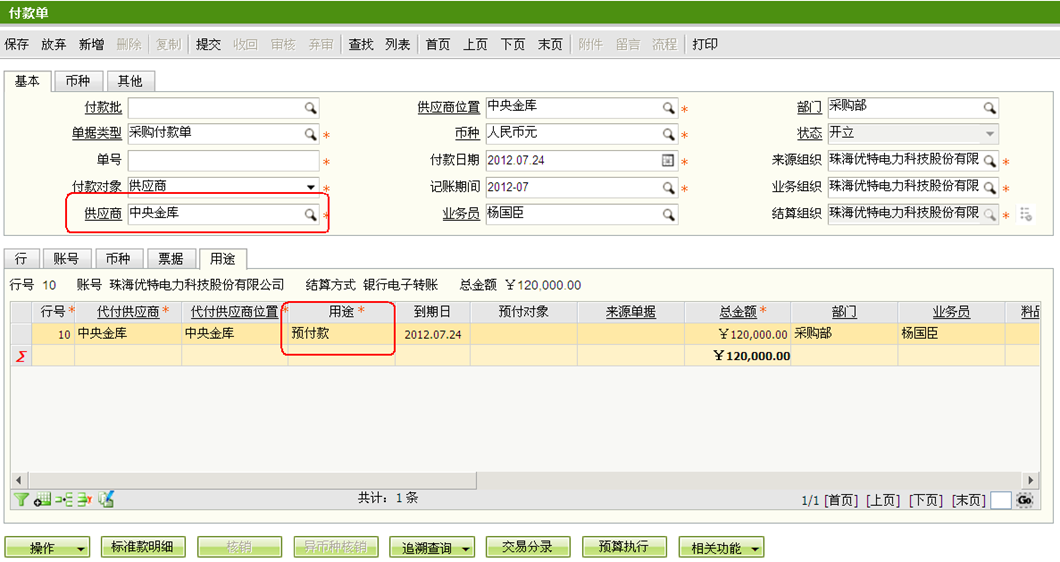Image resolution: width=1060 pixels, height=562 pixels.
Task: Click the copy-and-edit icon below the grid
Action: [x=106, y=499]
